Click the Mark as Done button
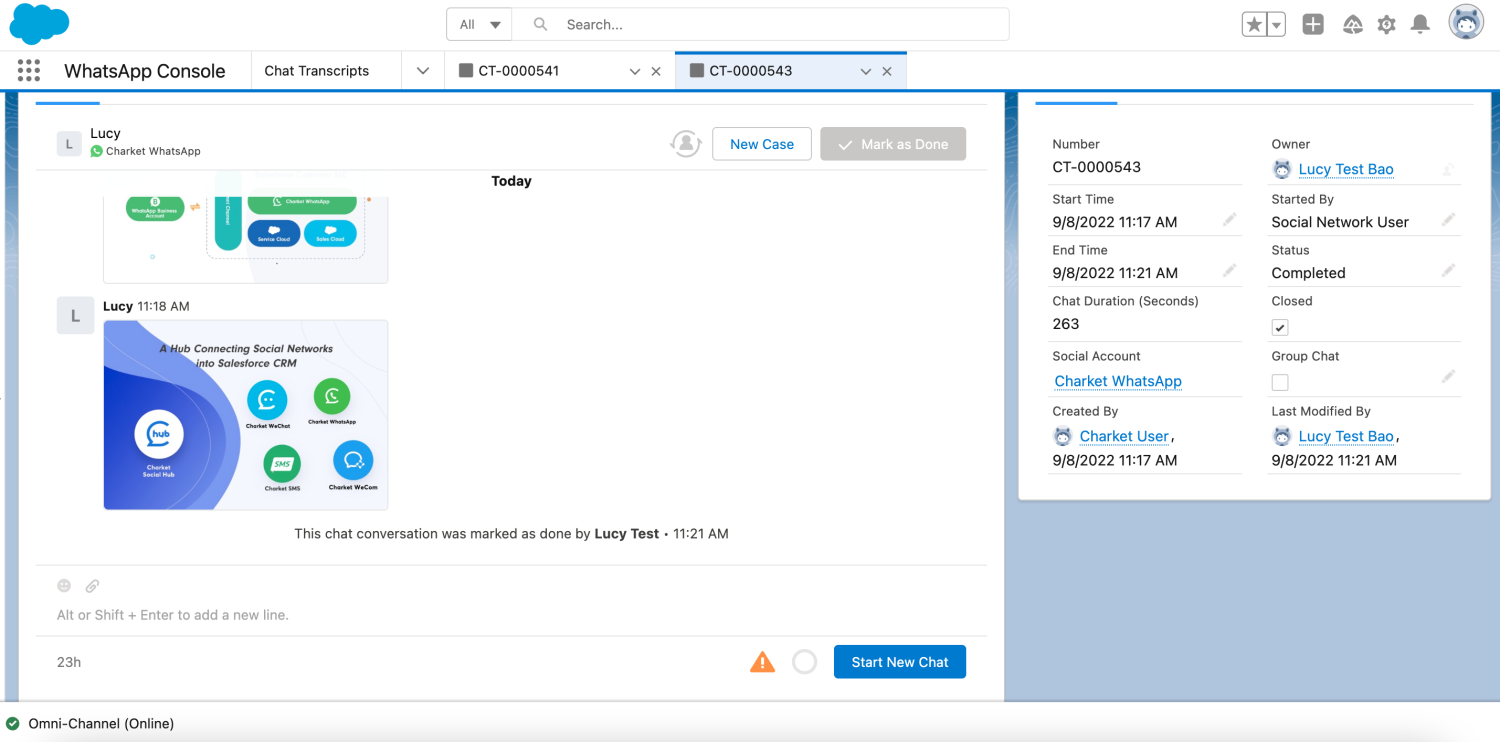 pos(893,144)
